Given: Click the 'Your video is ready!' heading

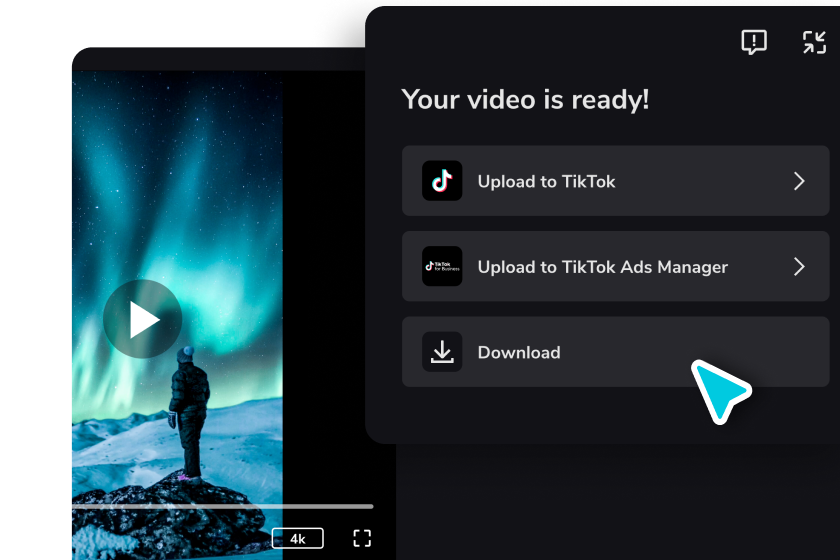Looking at the screenshot, I should point(526,100).
